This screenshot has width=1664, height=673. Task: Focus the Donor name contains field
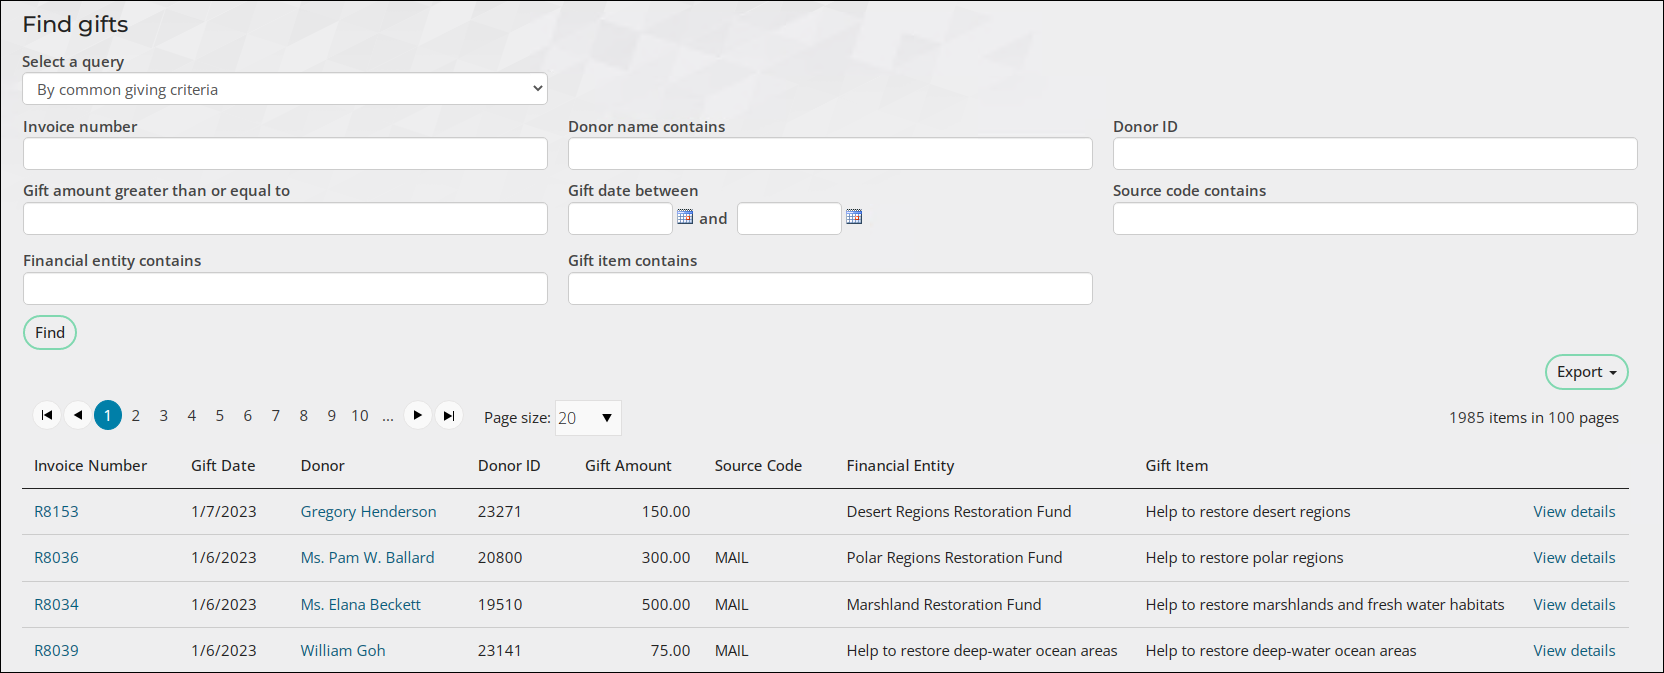pos(830,154)
